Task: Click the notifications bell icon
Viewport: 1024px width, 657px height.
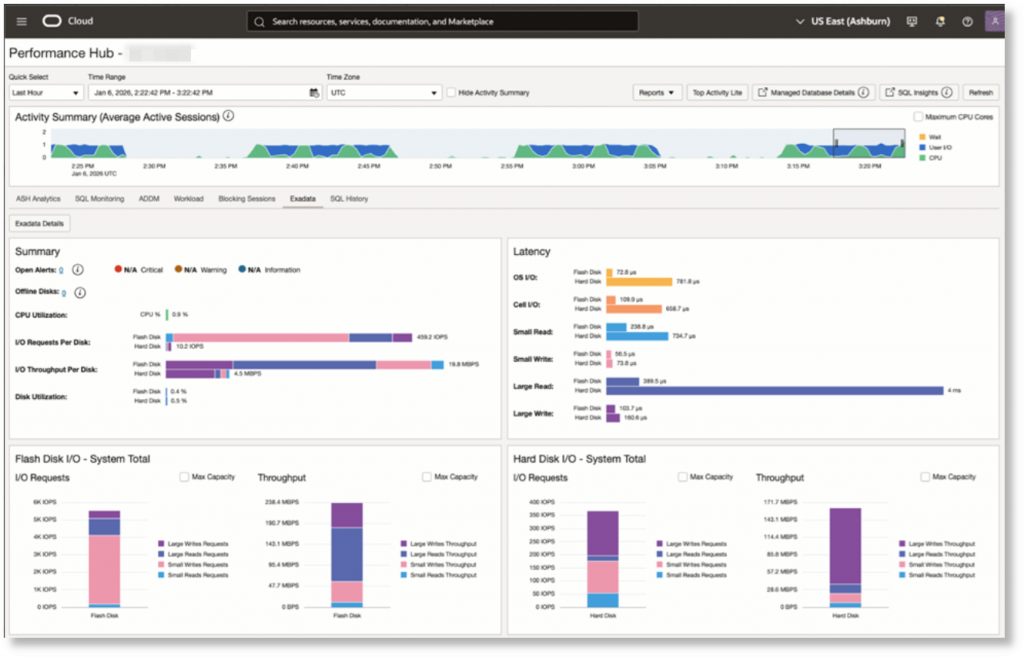Action: point(940,22)
